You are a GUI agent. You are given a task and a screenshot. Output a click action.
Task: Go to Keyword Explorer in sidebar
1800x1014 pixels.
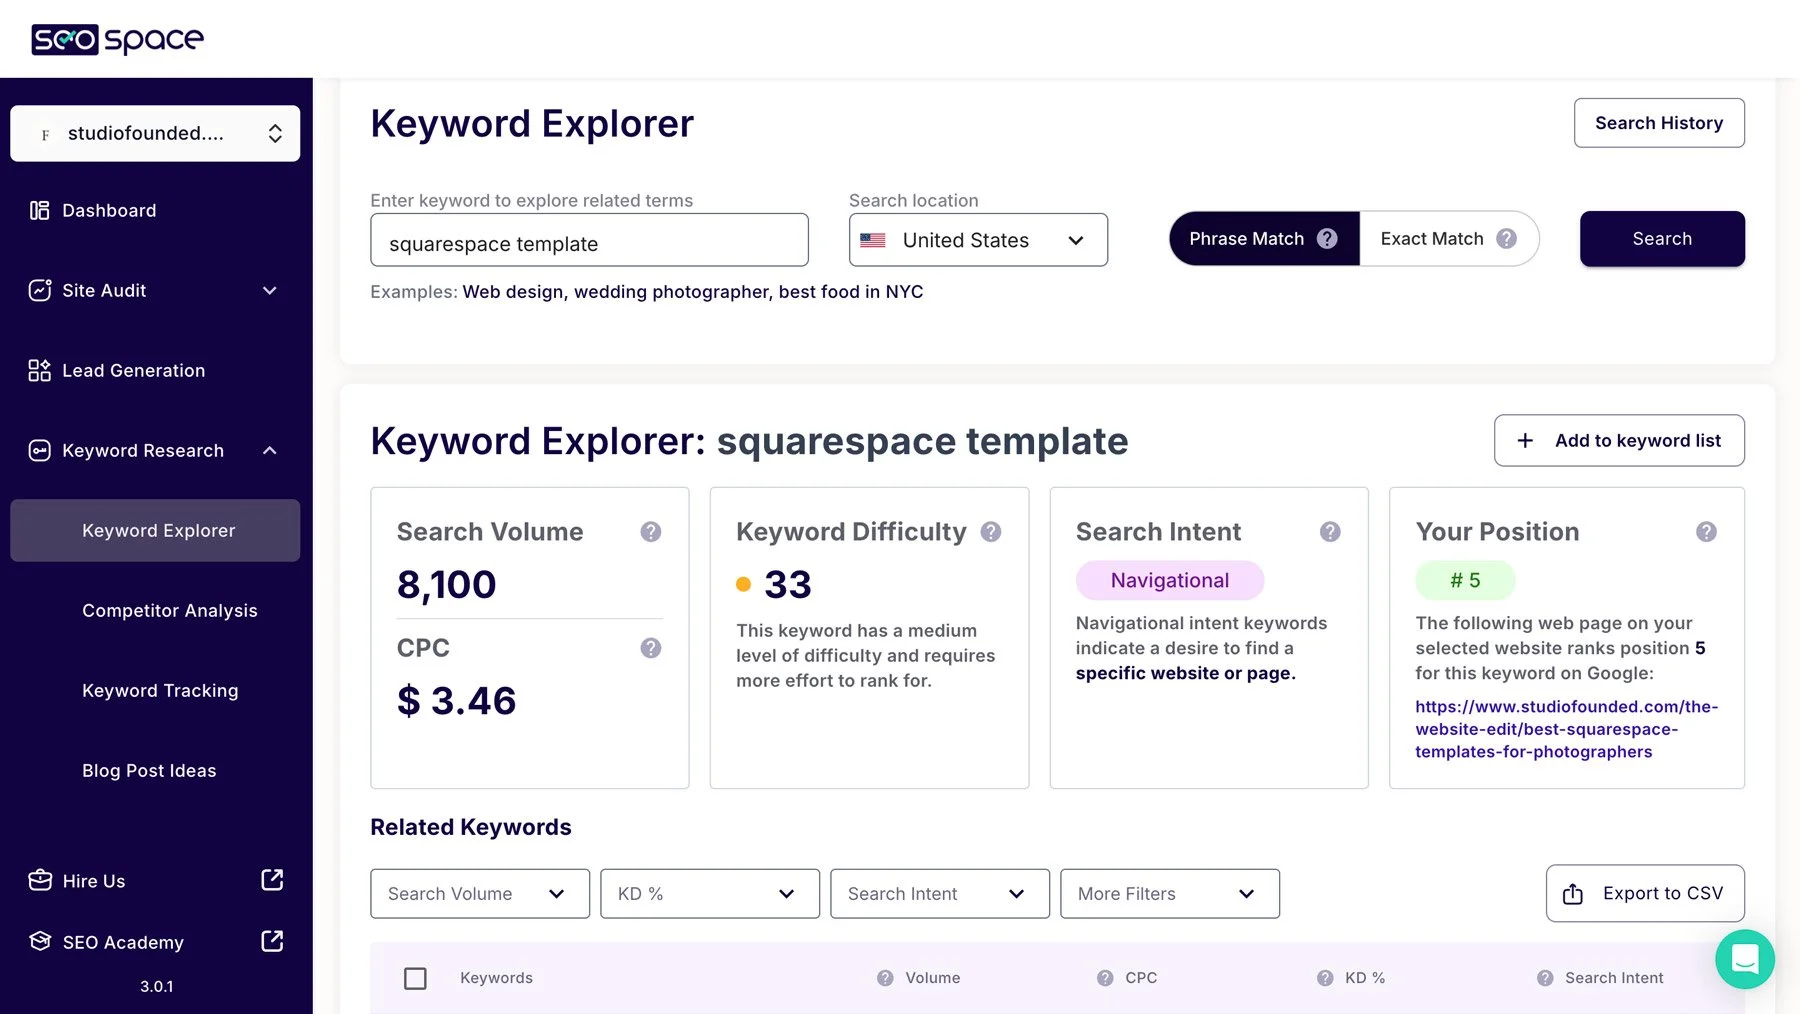tap(155, 530)
